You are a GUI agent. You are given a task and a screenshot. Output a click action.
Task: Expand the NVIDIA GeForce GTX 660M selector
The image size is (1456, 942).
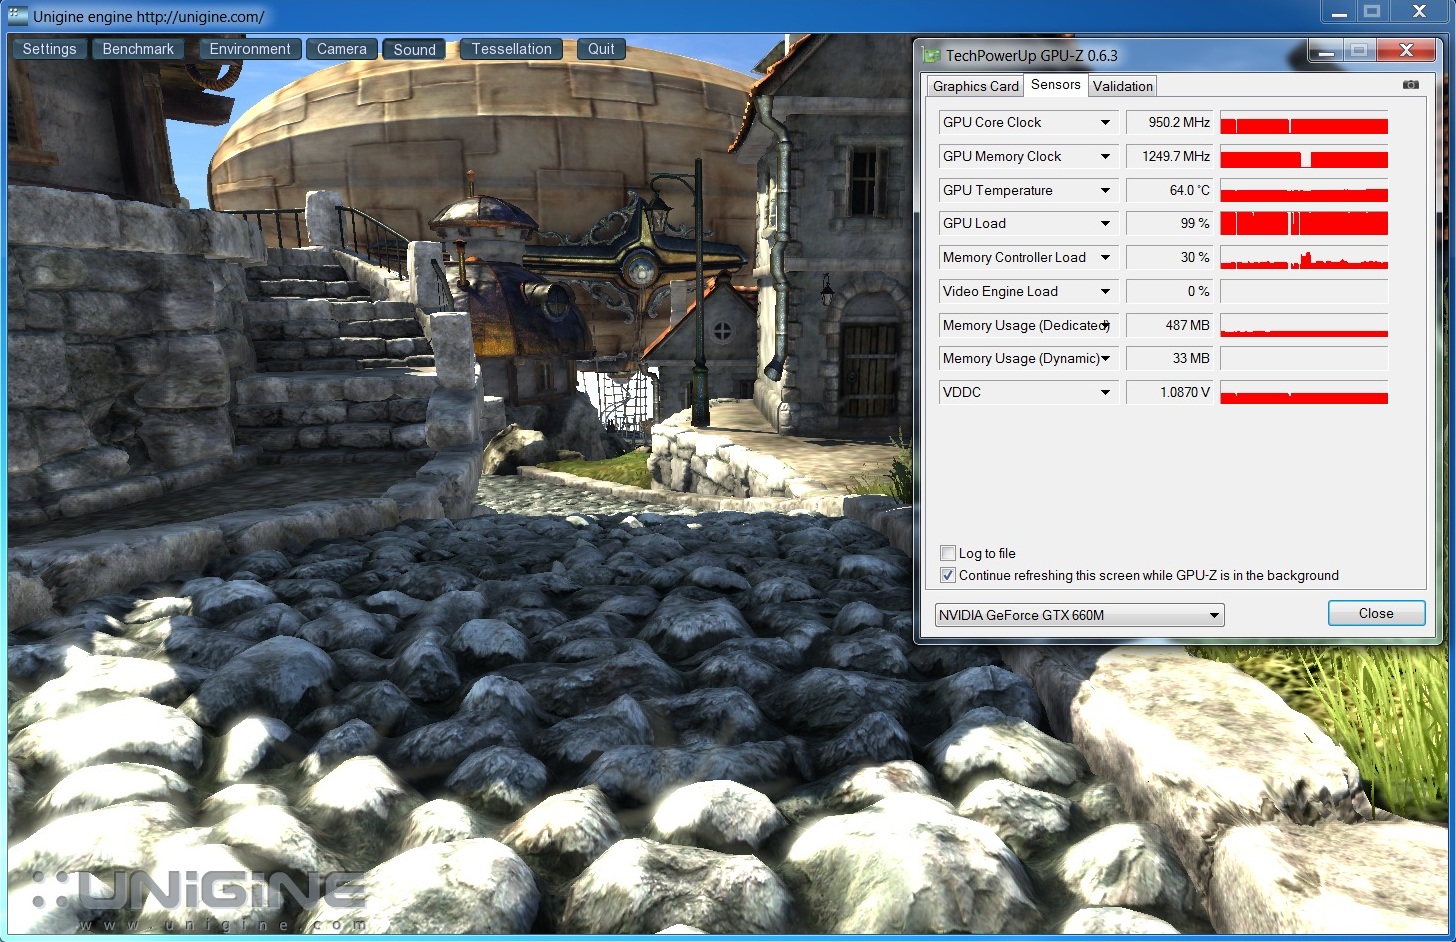click(x=1079, y=615)
